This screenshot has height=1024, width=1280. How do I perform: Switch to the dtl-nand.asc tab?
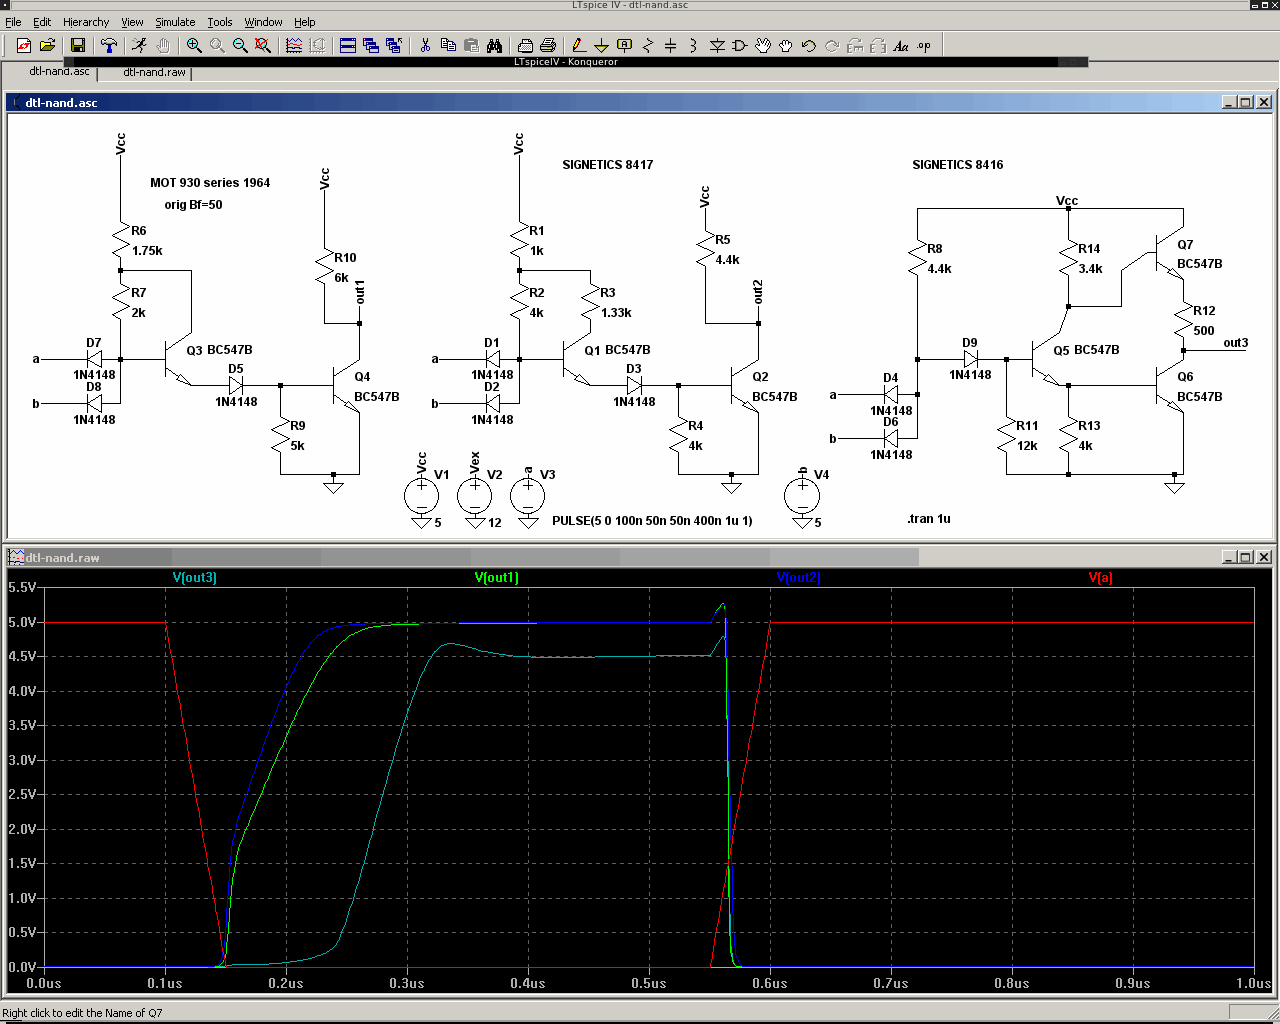(59, 72)
